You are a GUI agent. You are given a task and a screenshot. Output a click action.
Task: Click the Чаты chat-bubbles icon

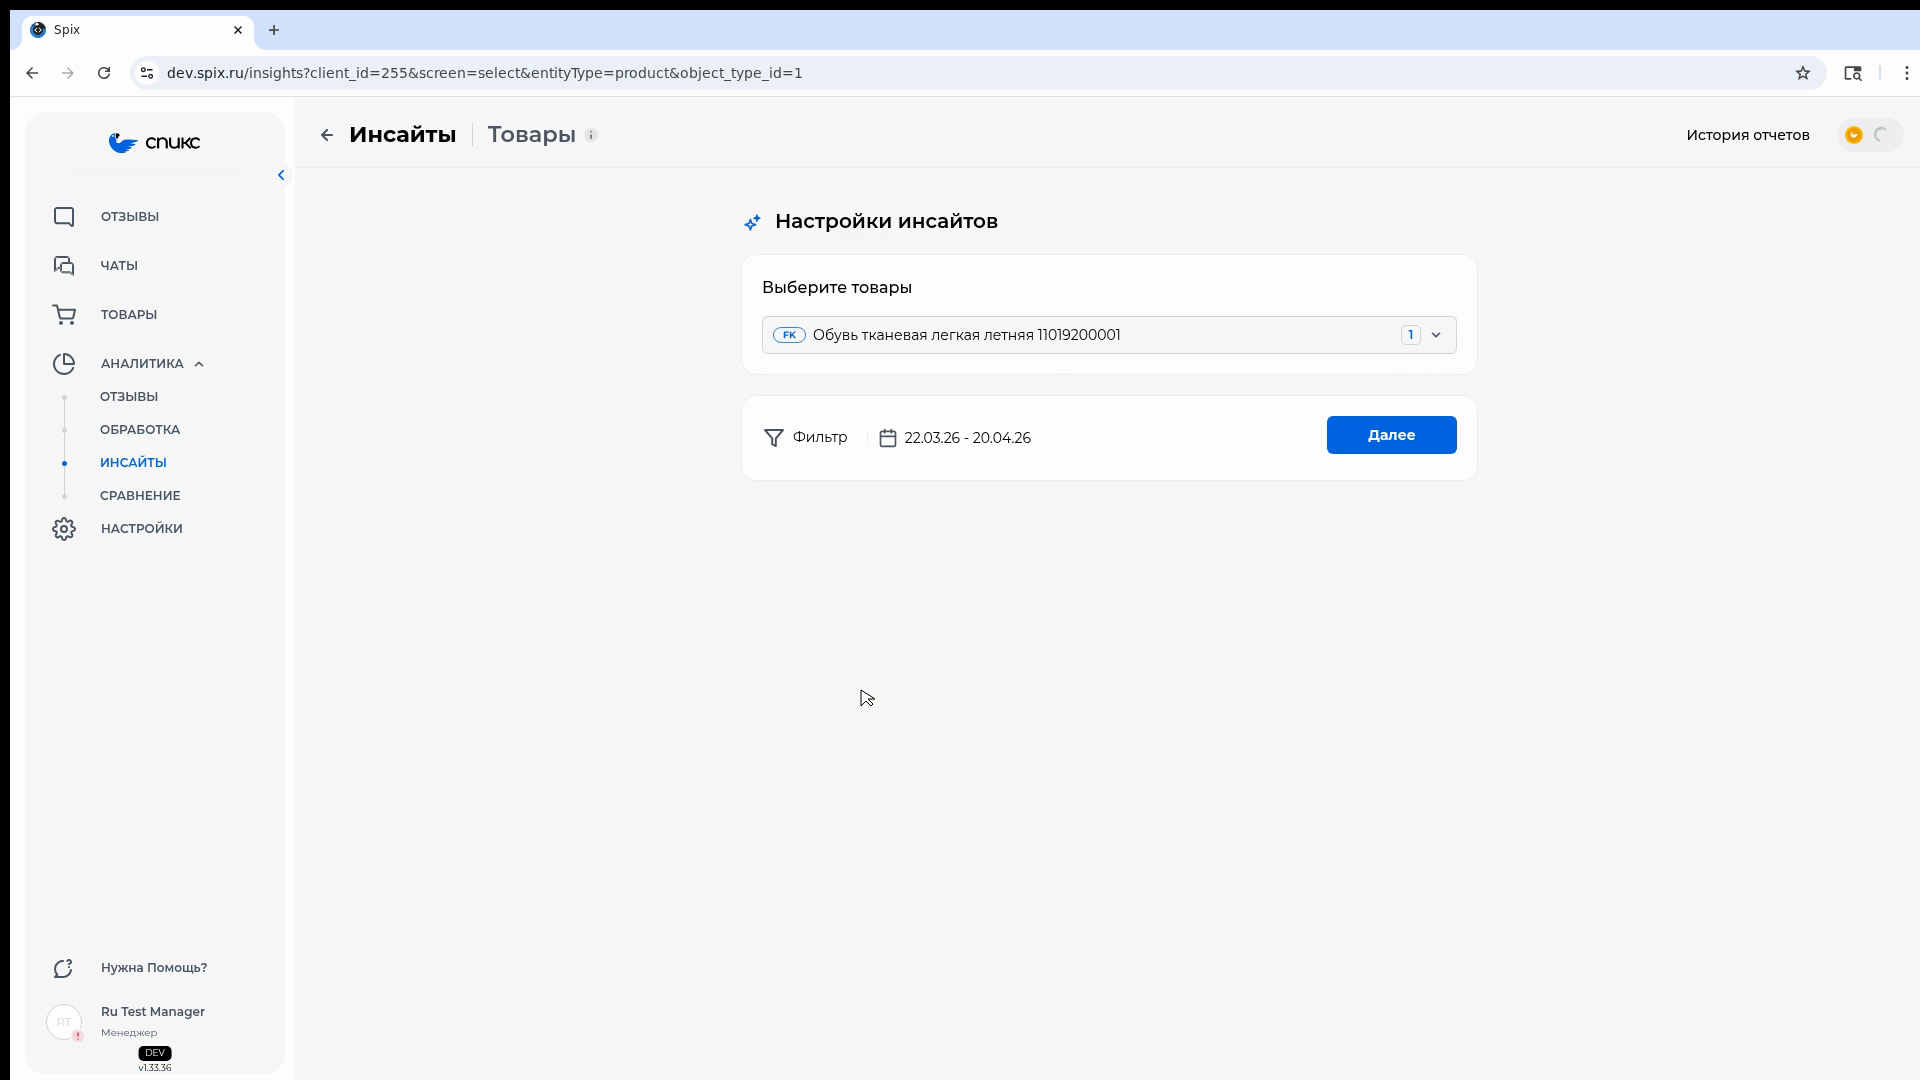[64, 266]
